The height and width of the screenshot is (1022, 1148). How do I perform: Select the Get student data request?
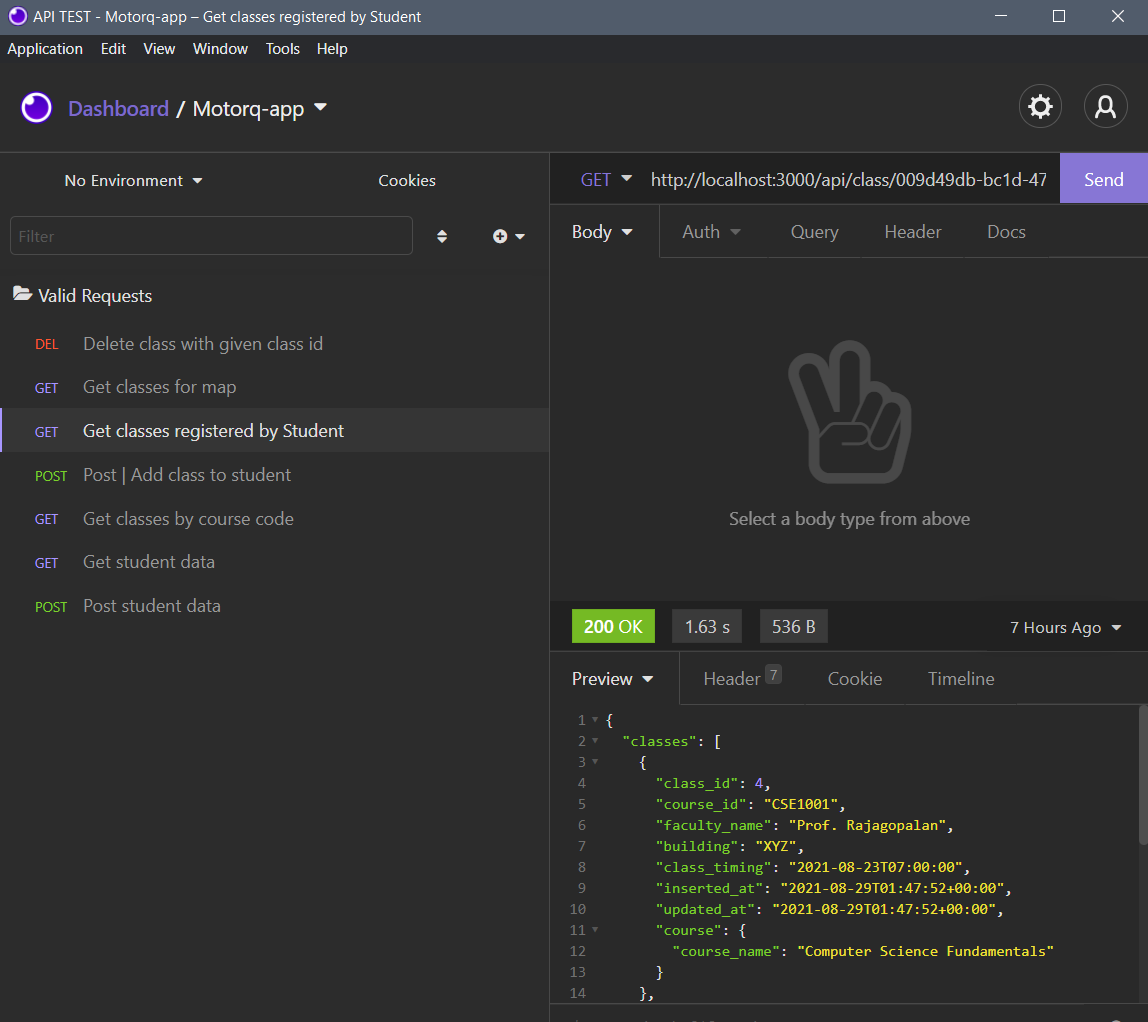click(148, 561)
